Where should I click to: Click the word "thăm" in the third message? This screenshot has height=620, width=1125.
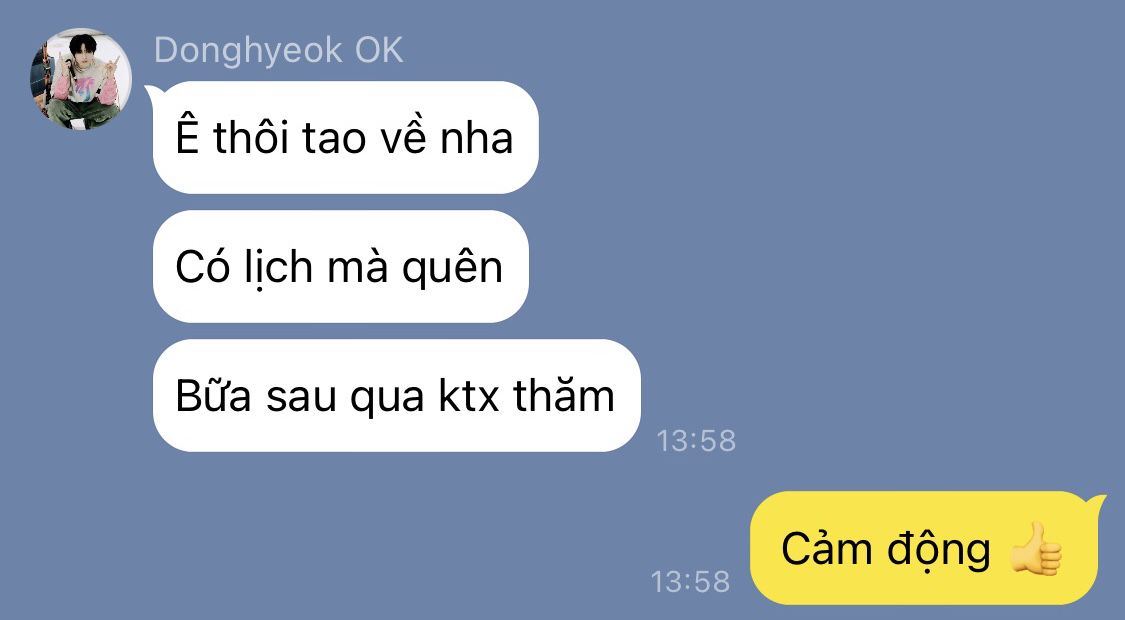point(564,393)
